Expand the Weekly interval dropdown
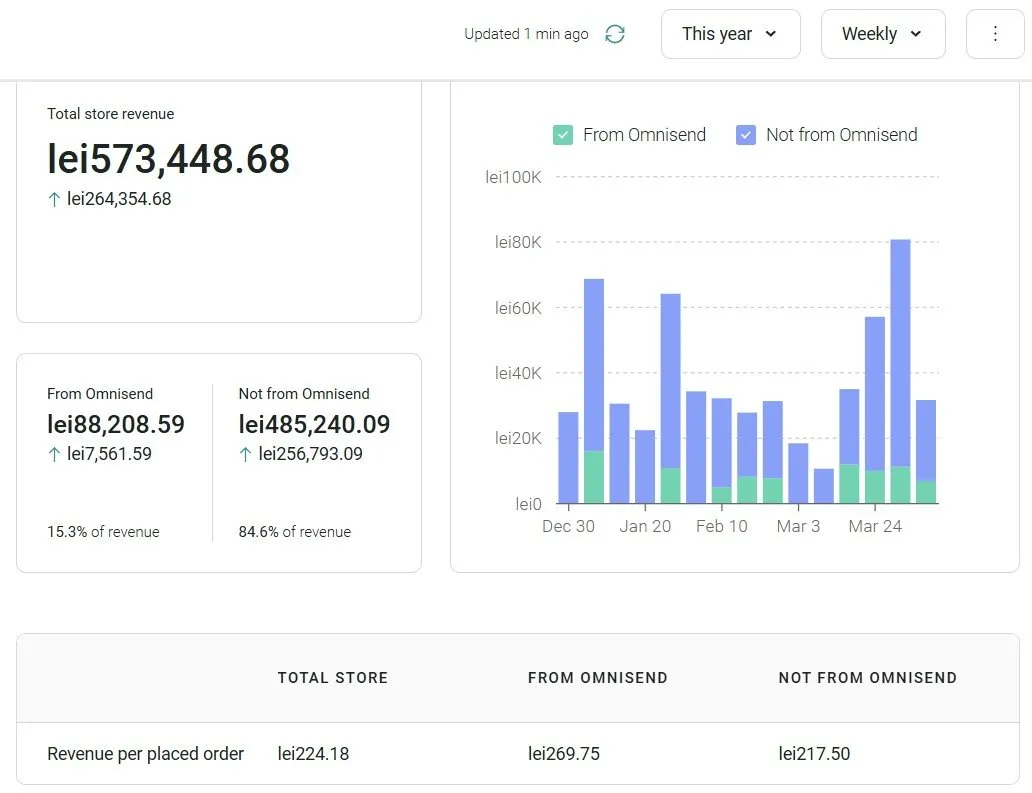 tap(882, 34)
